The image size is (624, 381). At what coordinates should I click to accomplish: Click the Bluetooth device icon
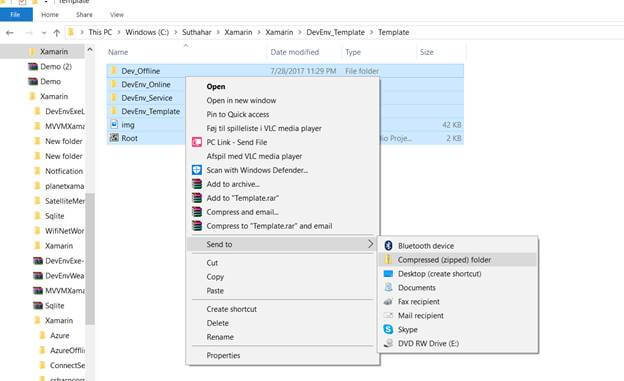[x=388, y=246]
